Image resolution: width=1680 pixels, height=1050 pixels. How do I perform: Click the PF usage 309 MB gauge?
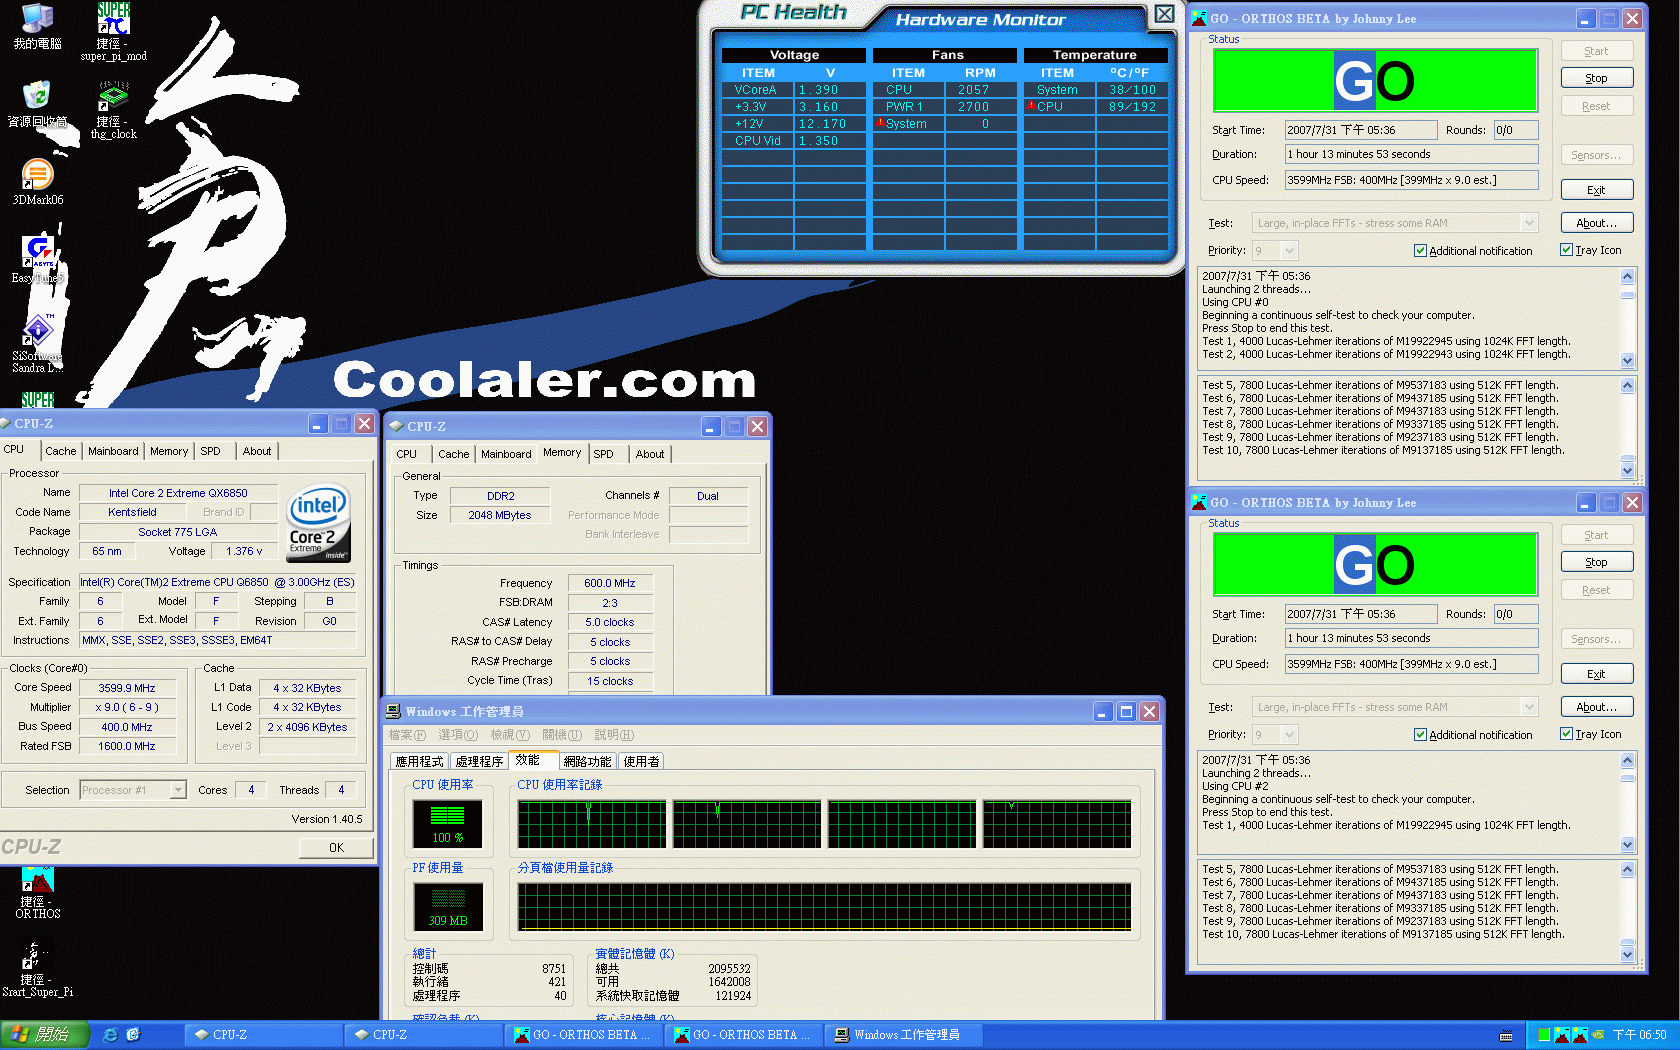447,907
